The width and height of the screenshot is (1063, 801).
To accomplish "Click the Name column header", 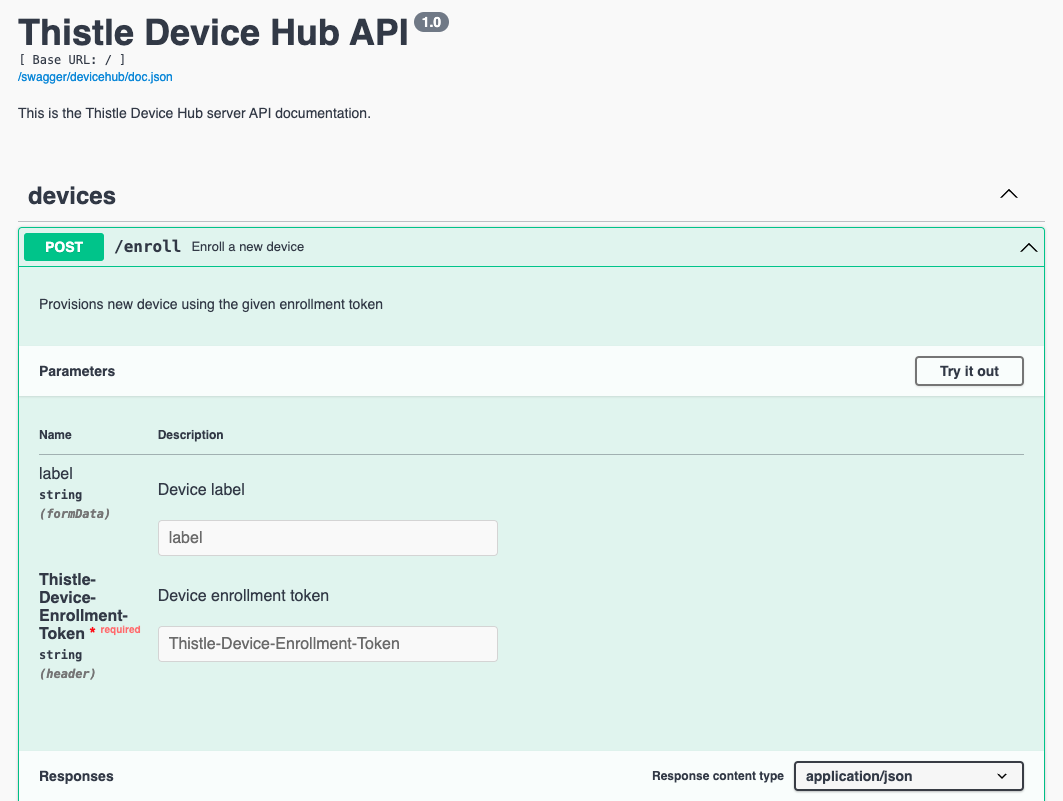I will coord(55,435).
